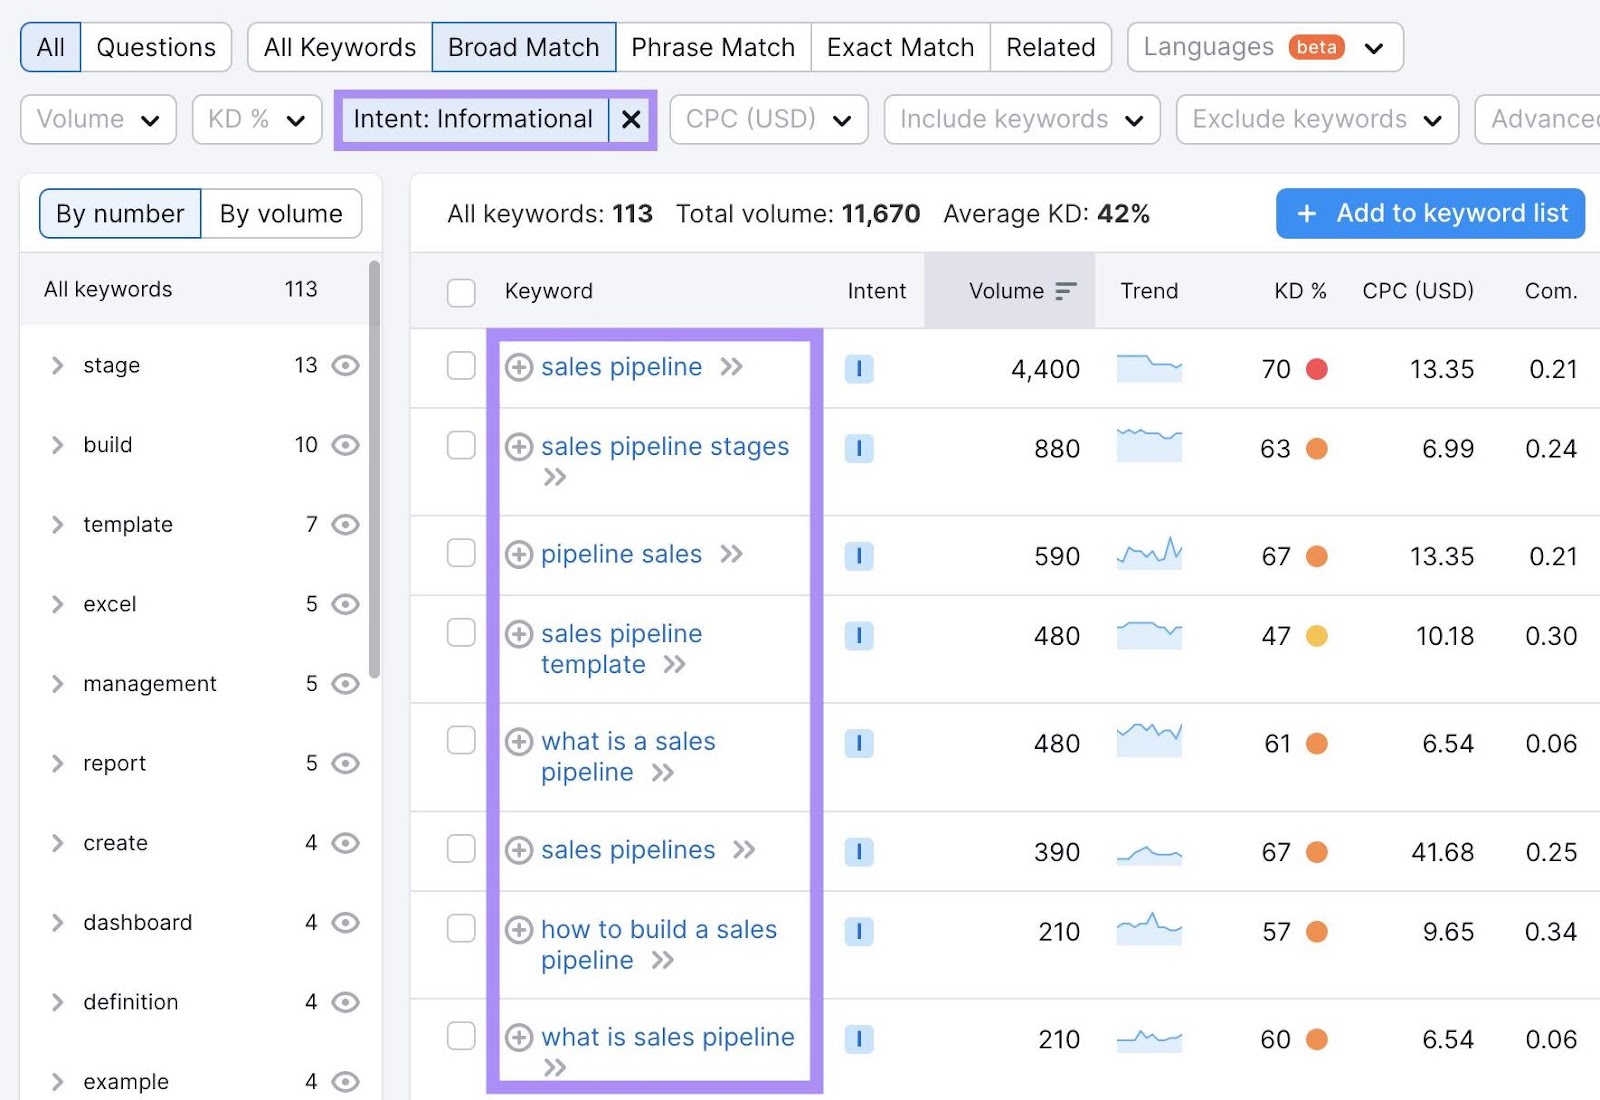Click the Add to keyword list button
Viewport: 1600px width, 1100px height.
click(x=1428, y=213)
